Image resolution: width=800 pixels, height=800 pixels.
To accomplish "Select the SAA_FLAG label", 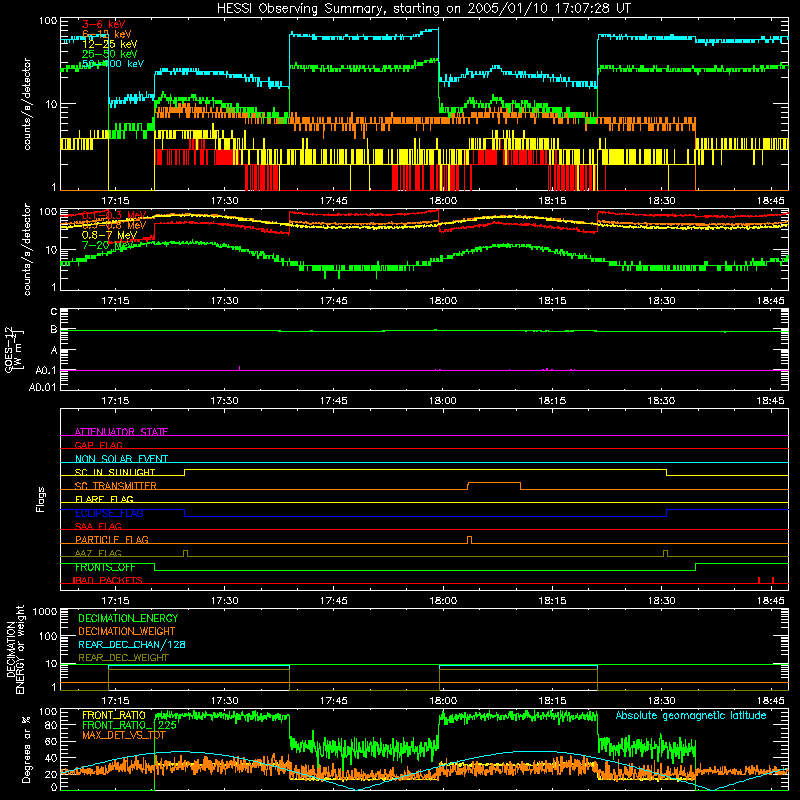I will point(98,526).
